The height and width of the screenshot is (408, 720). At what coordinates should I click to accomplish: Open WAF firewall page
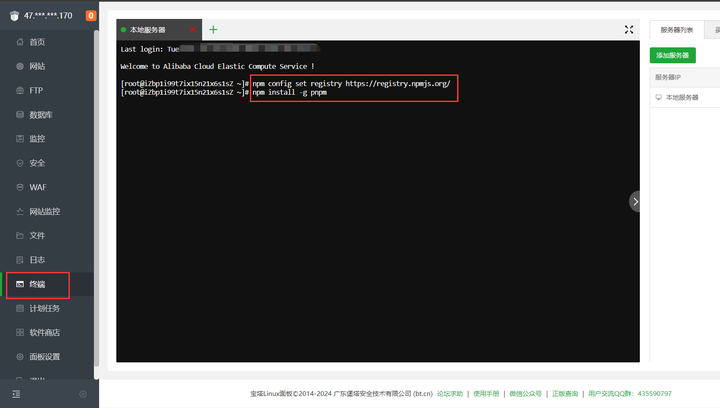click(37, 187)
